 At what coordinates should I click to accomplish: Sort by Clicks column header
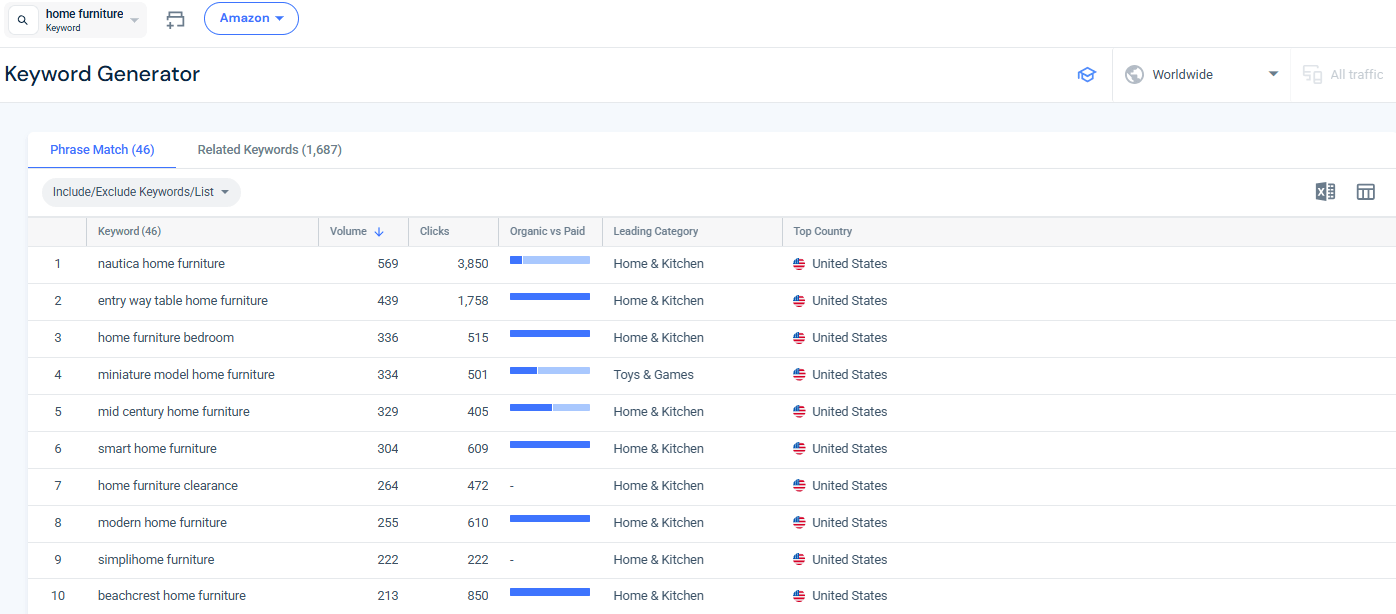click(x=435, y=232)
